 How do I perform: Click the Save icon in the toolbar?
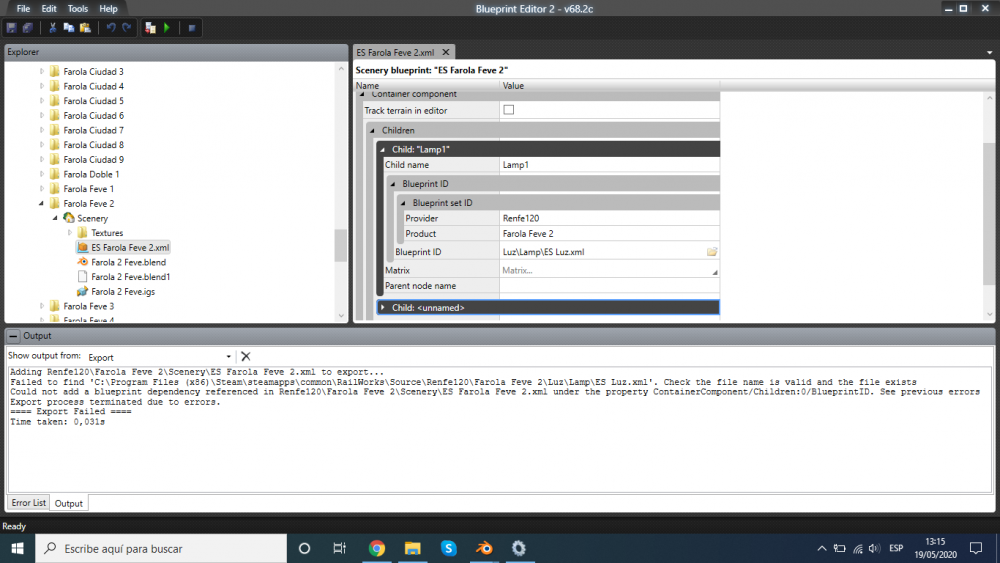(x=11, y=27)
